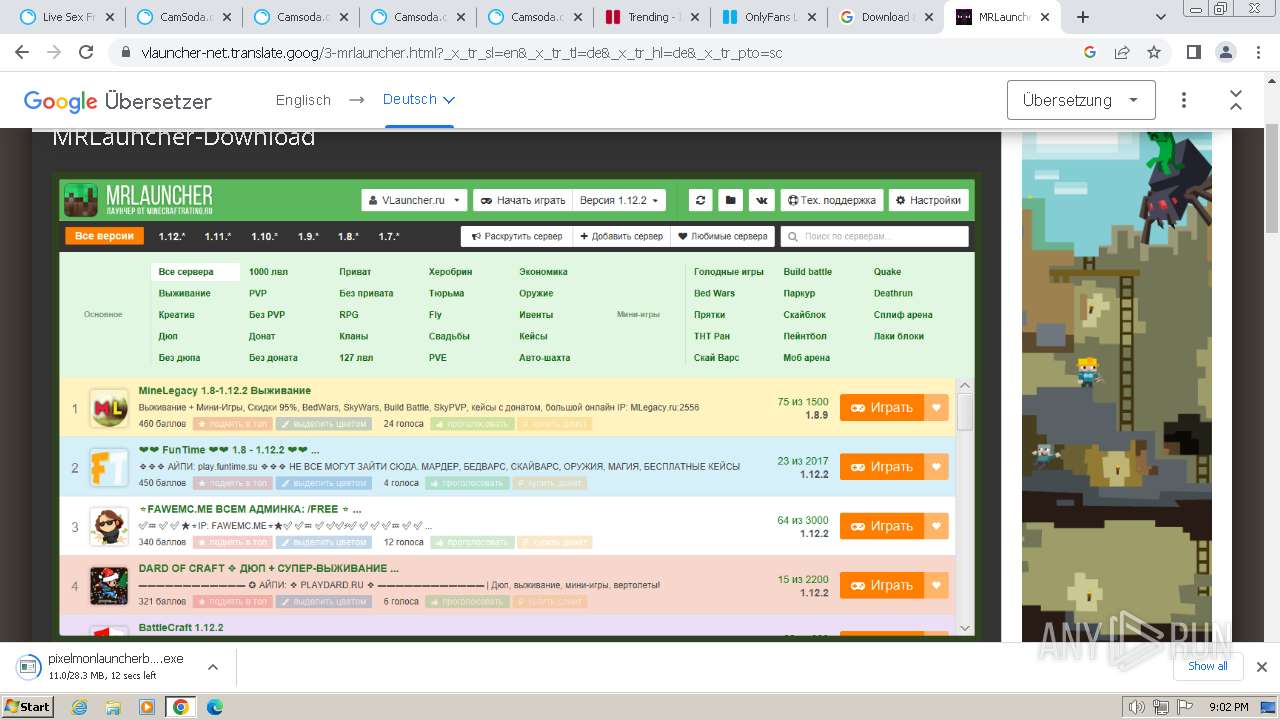Expand arrow next to MineLegacy Играть
This screenshot has height=720, width=1280.
pyautogui.click(x=936, y=407)
